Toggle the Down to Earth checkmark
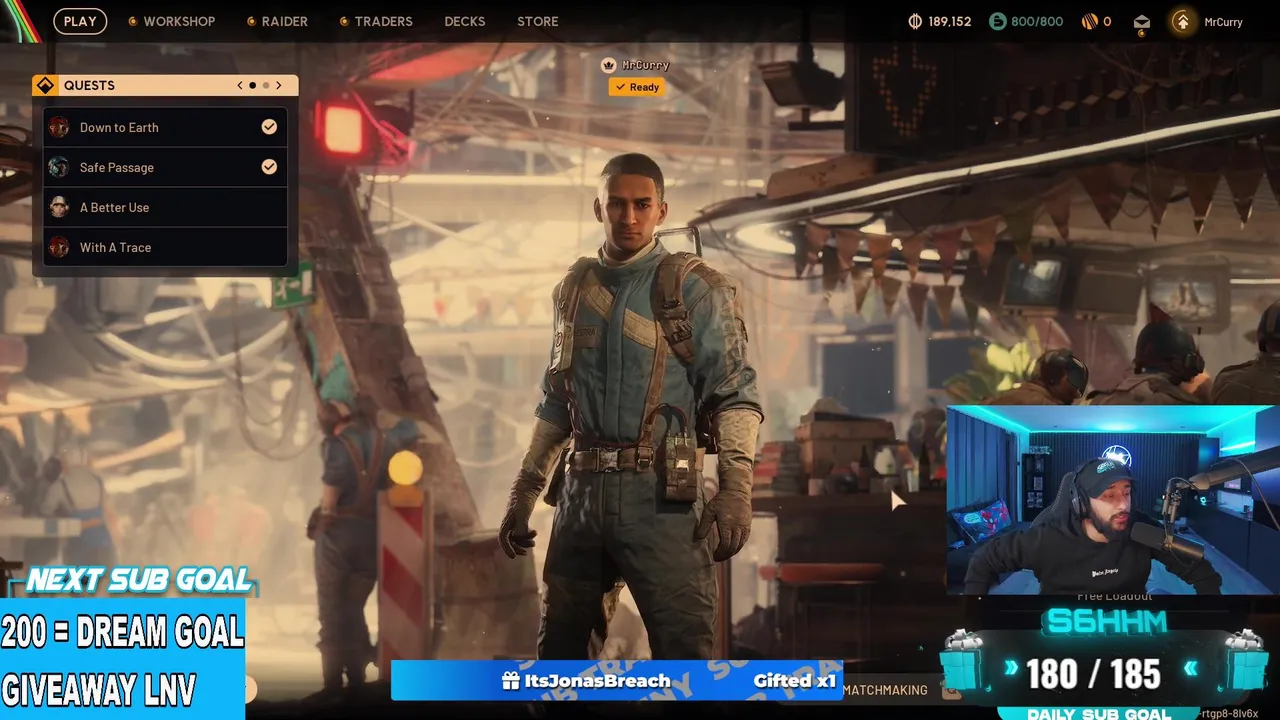This screenshot has width=1280, height=720. [269, 127]
